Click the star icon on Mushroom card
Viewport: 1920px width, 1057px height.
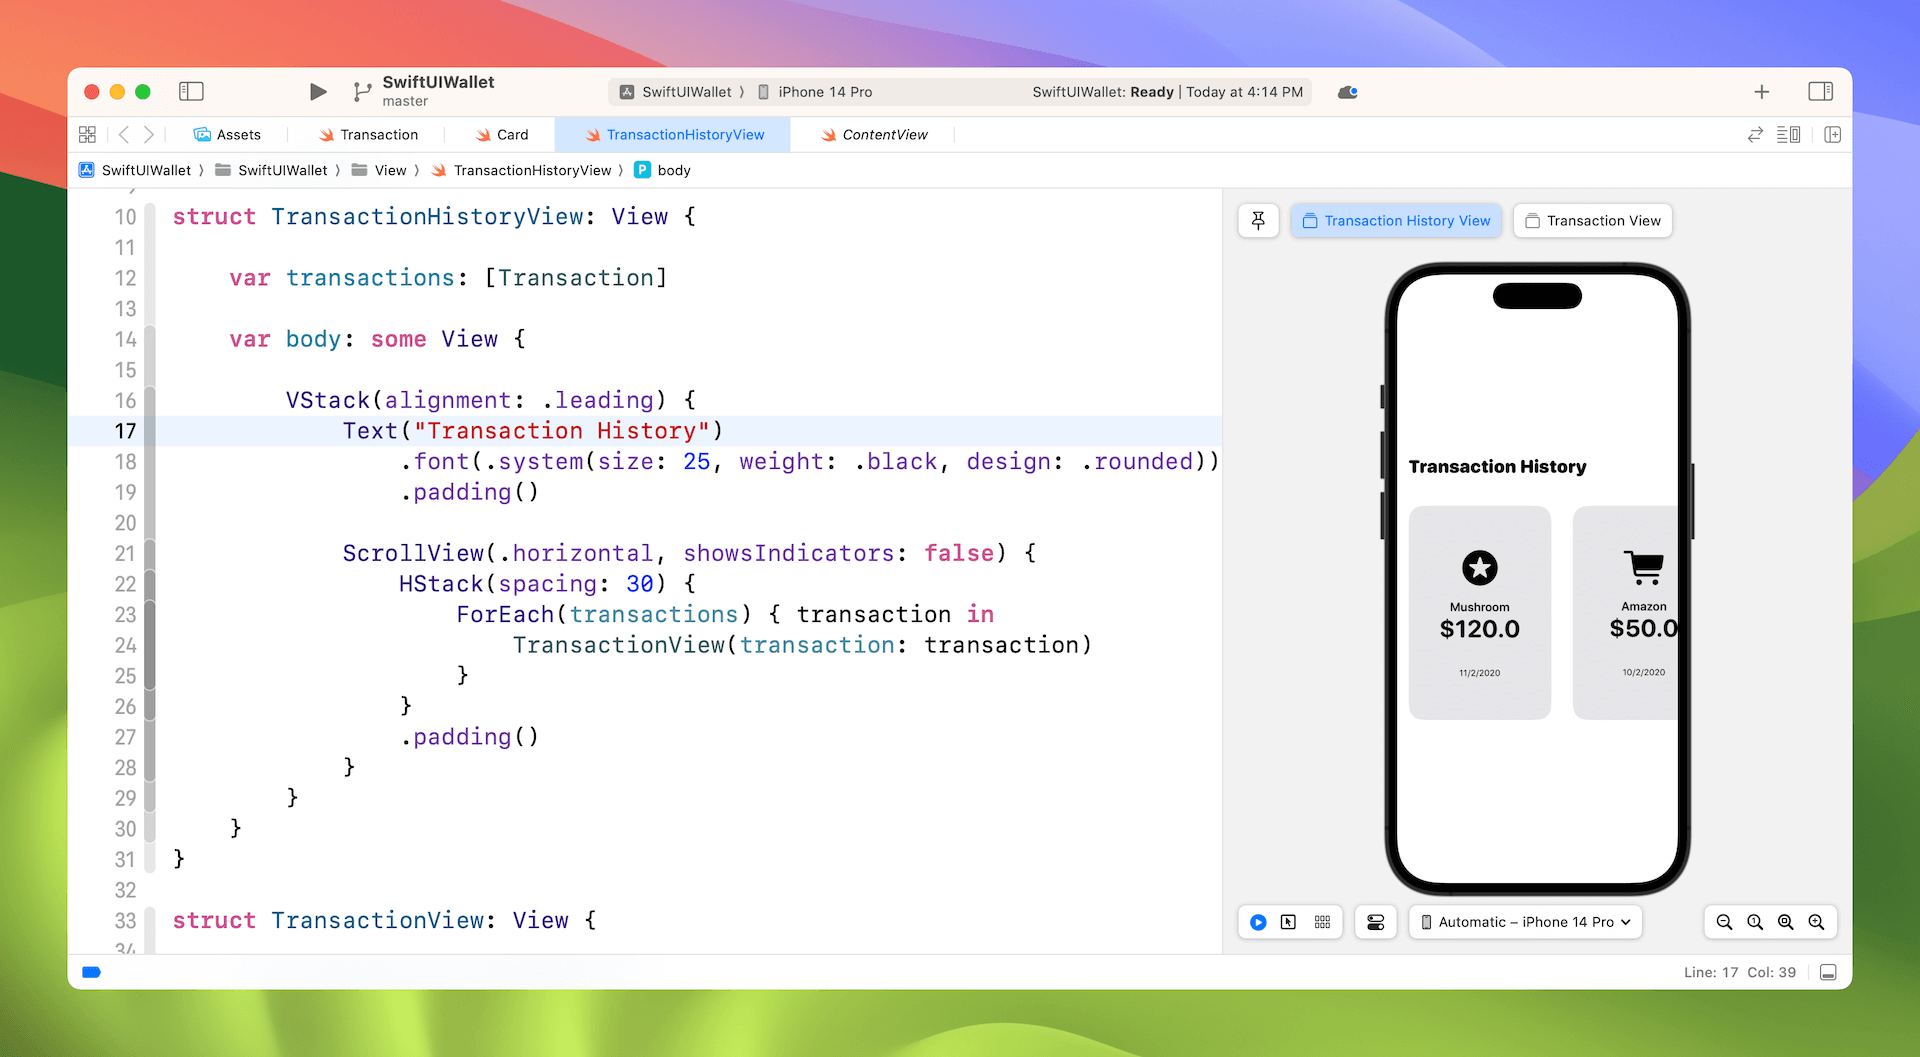[1480, 568]
